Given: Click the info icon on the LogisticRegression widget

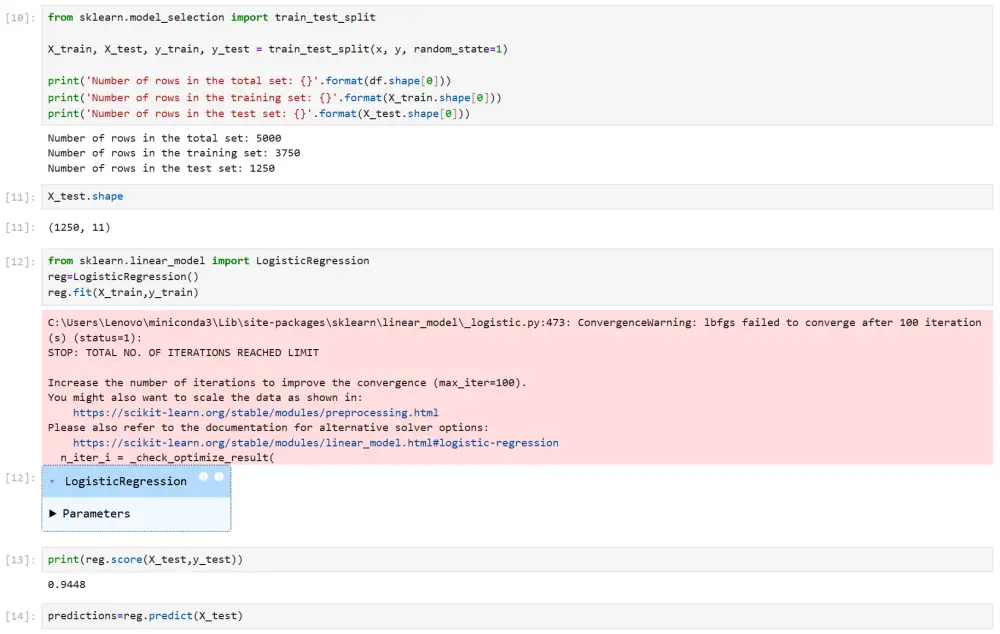Looking at the screenshot, I should 204,477.
